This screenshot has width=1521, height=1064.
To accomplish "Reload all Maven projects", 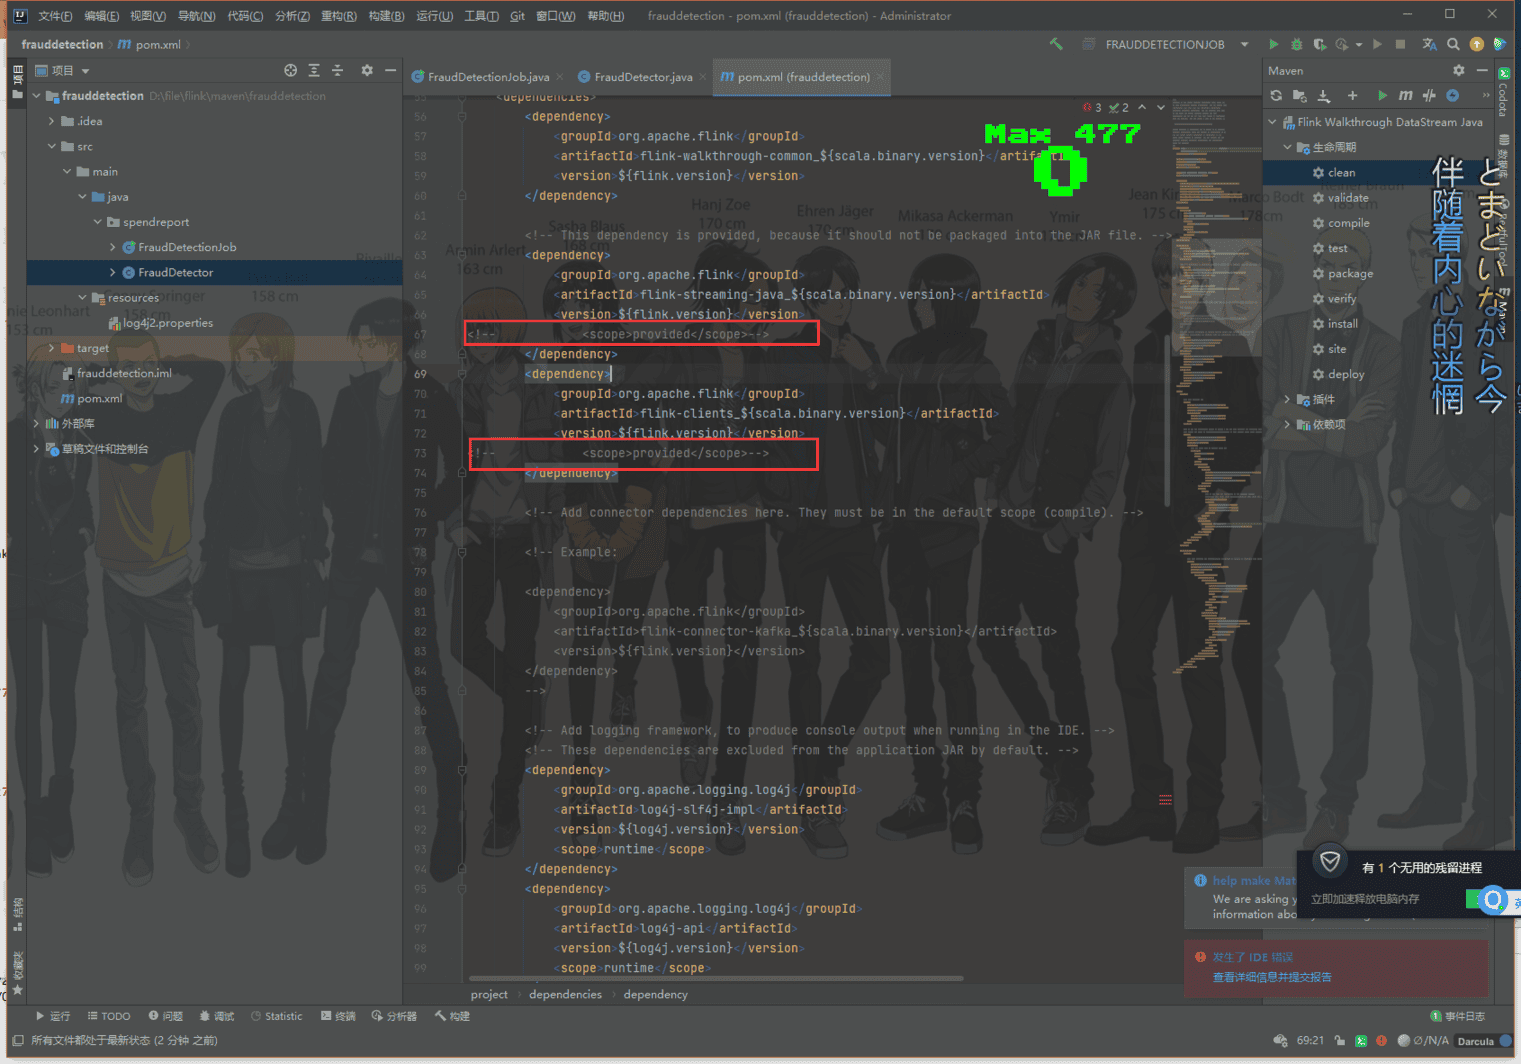I will (x=1276, y=96).
